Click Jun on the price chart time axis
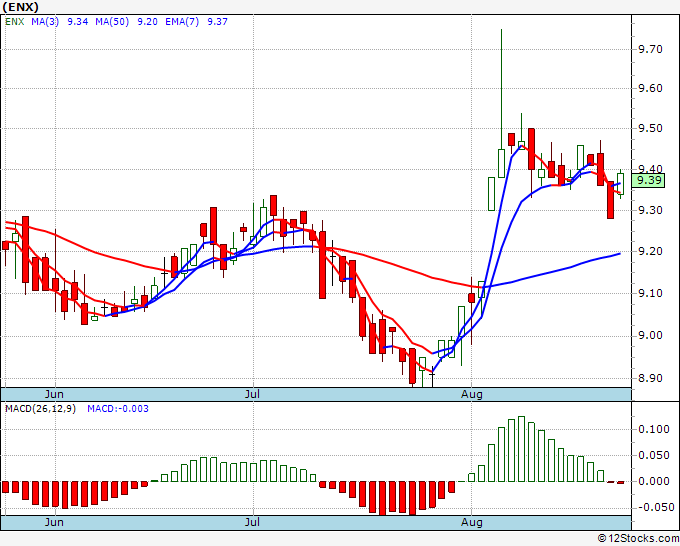The width and height of the screenshot is (680, 546). pos(54,394)
